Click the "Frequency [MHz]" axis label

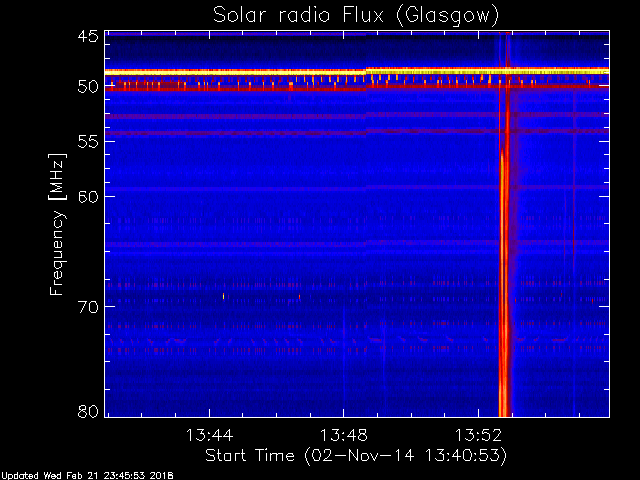click(x=57, y=224)
